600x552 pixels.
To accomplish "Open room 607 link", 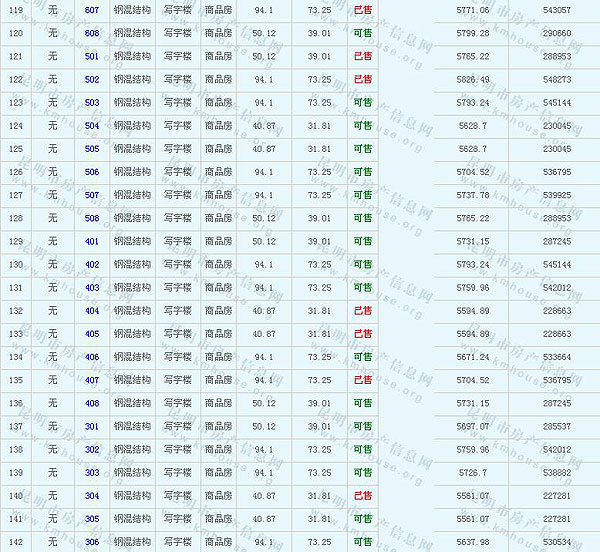I will [92, 10].
